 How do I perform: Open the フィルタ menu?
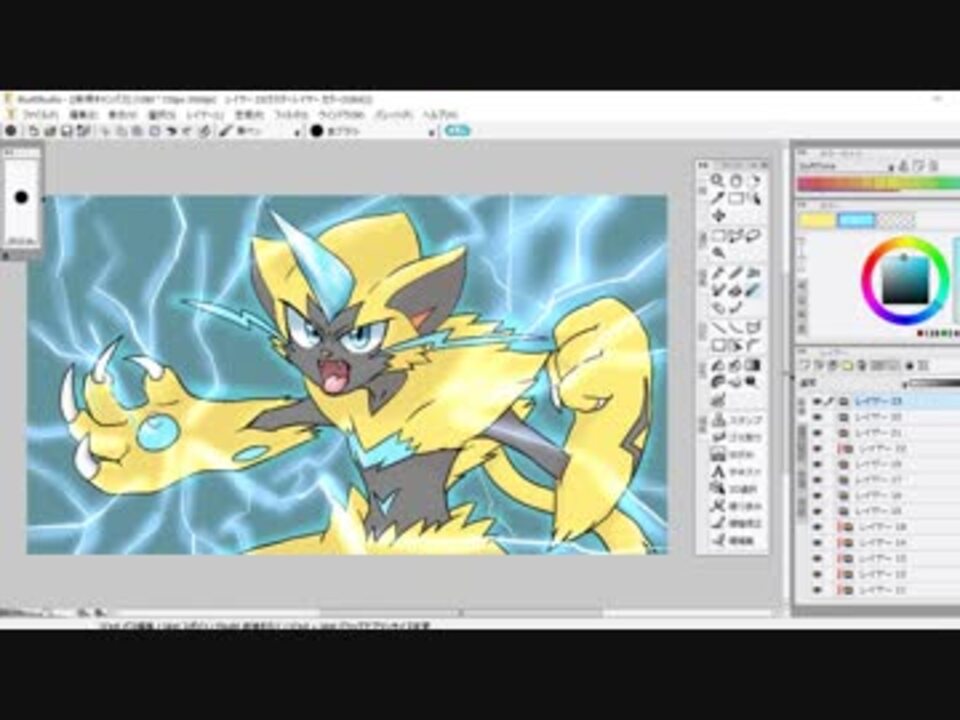[x=290, y=114]
